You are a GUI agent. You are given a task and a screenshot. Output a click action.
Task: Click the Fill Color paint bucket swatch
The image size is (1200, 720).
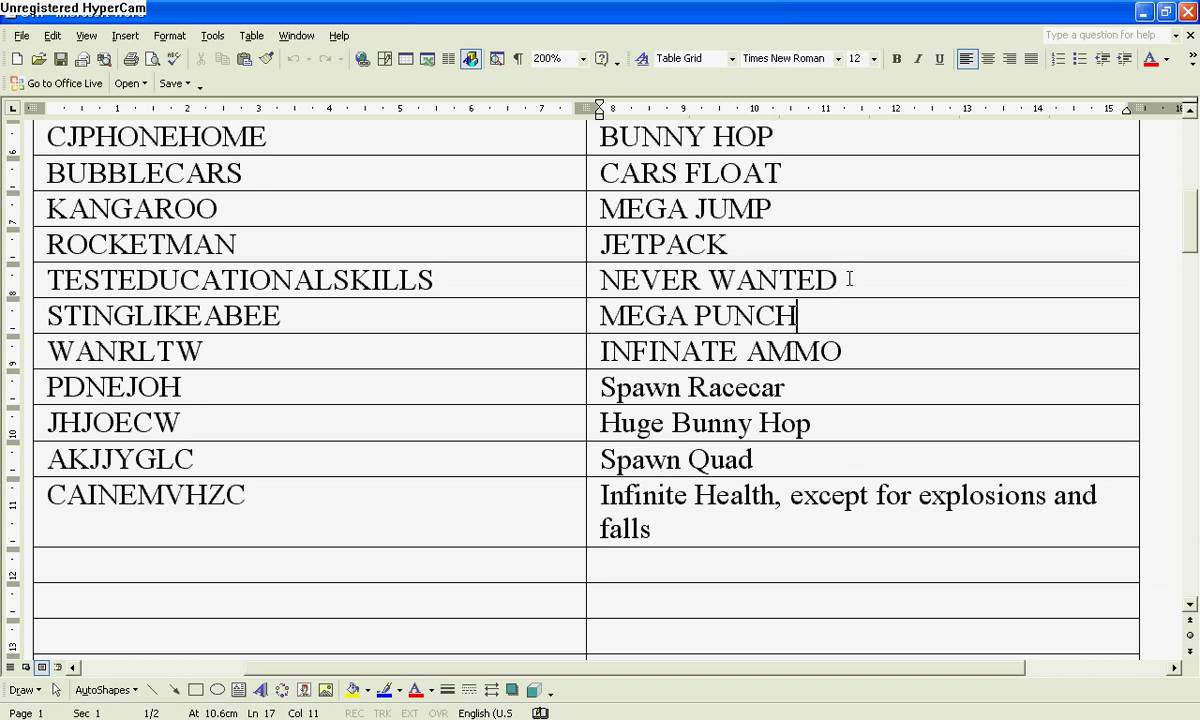(352, 690)
